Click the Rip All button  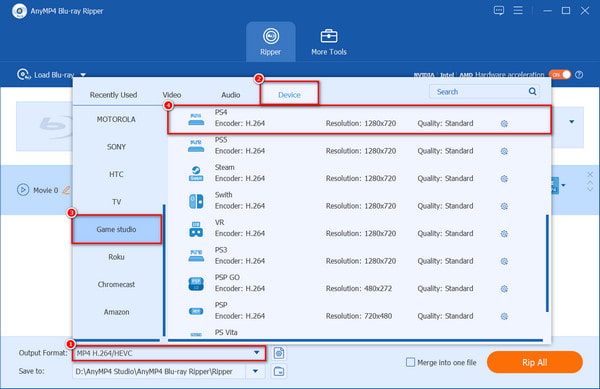(x=535, y=362)
